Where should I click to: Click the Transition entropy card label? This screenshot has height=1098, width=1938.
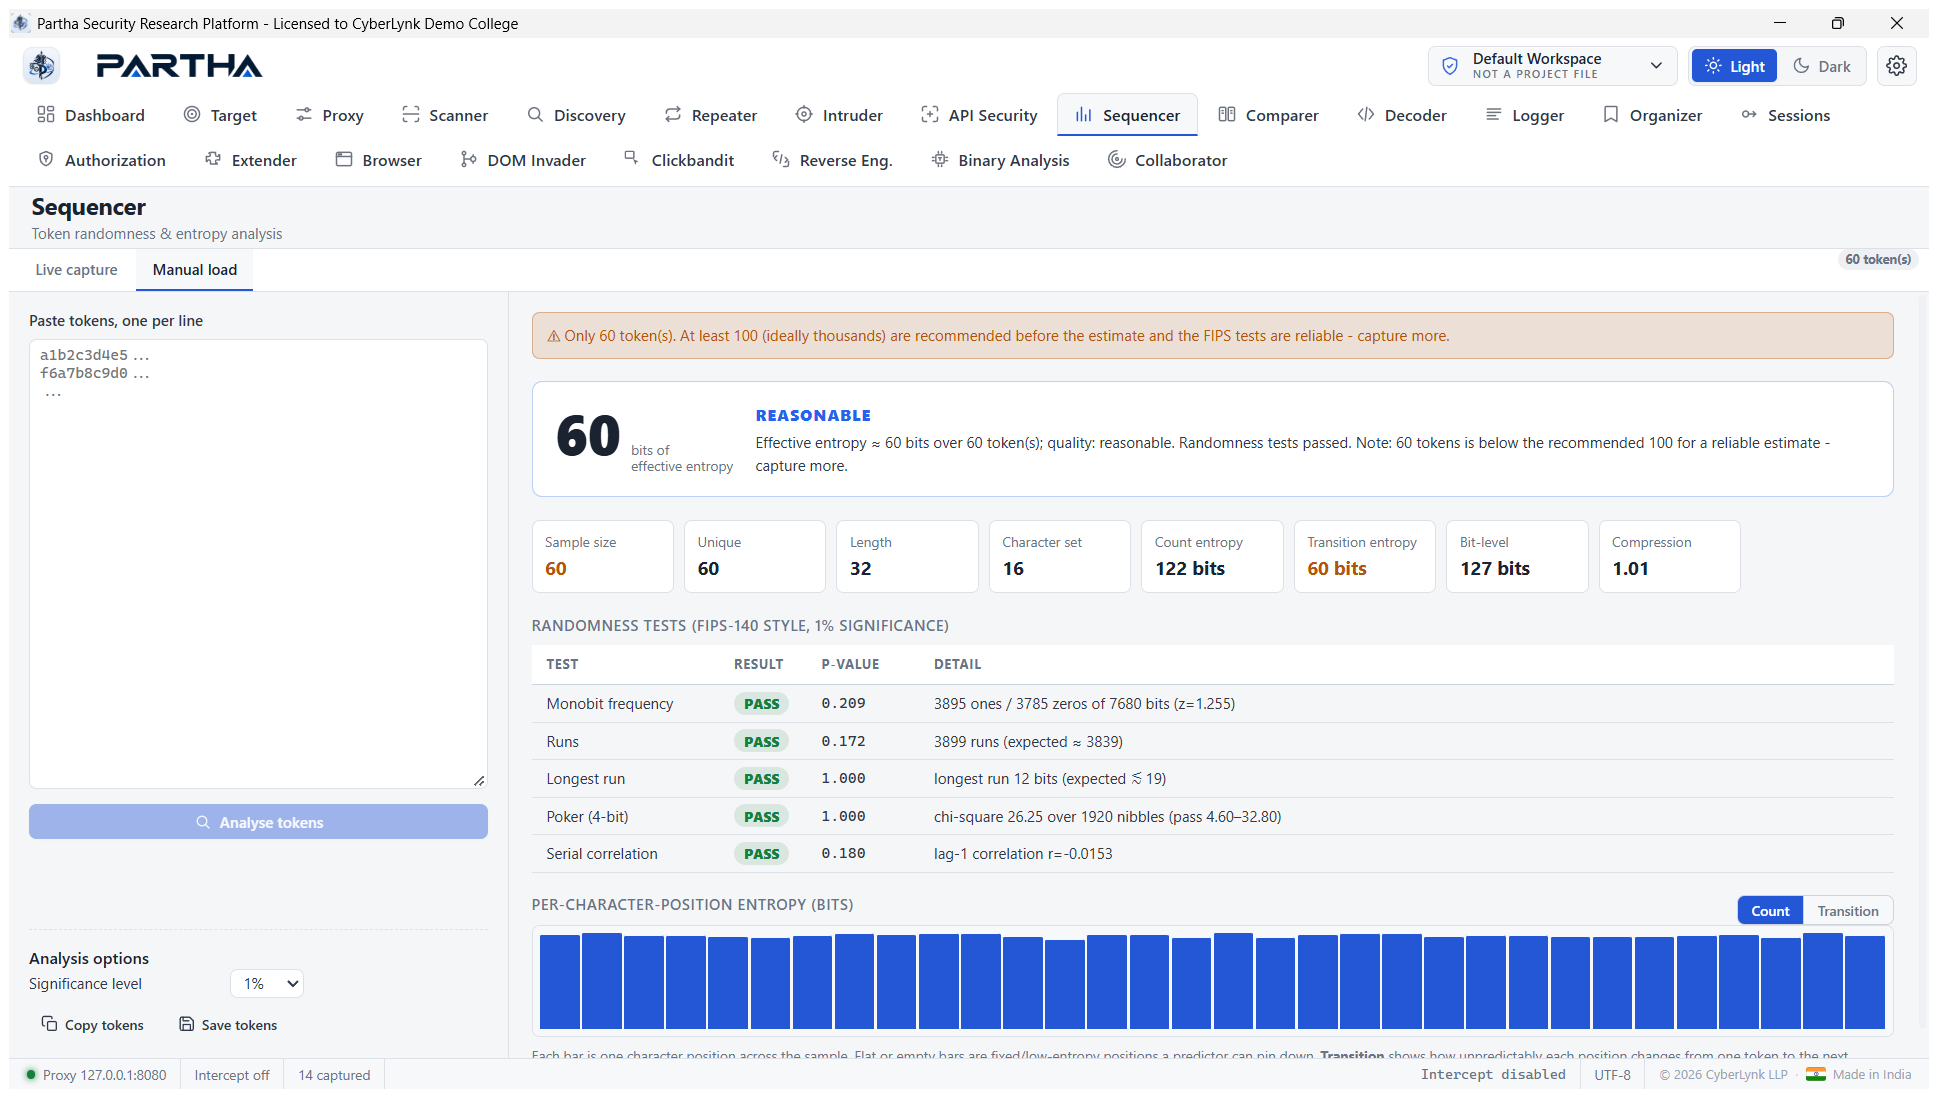(1362, 542)
